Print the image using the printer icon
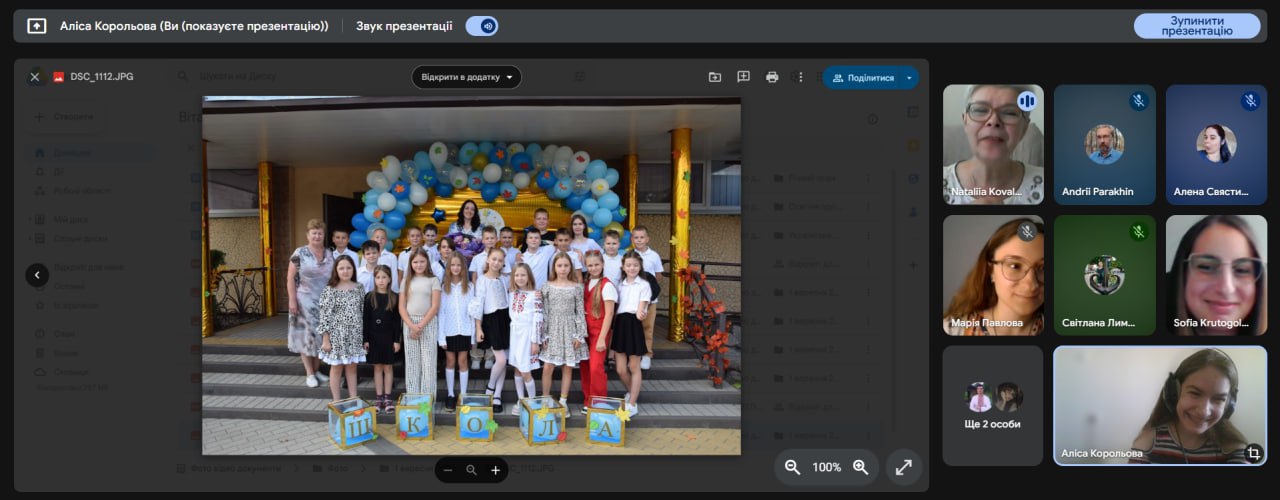This screenshot has height=500, width=1280. 772,77
